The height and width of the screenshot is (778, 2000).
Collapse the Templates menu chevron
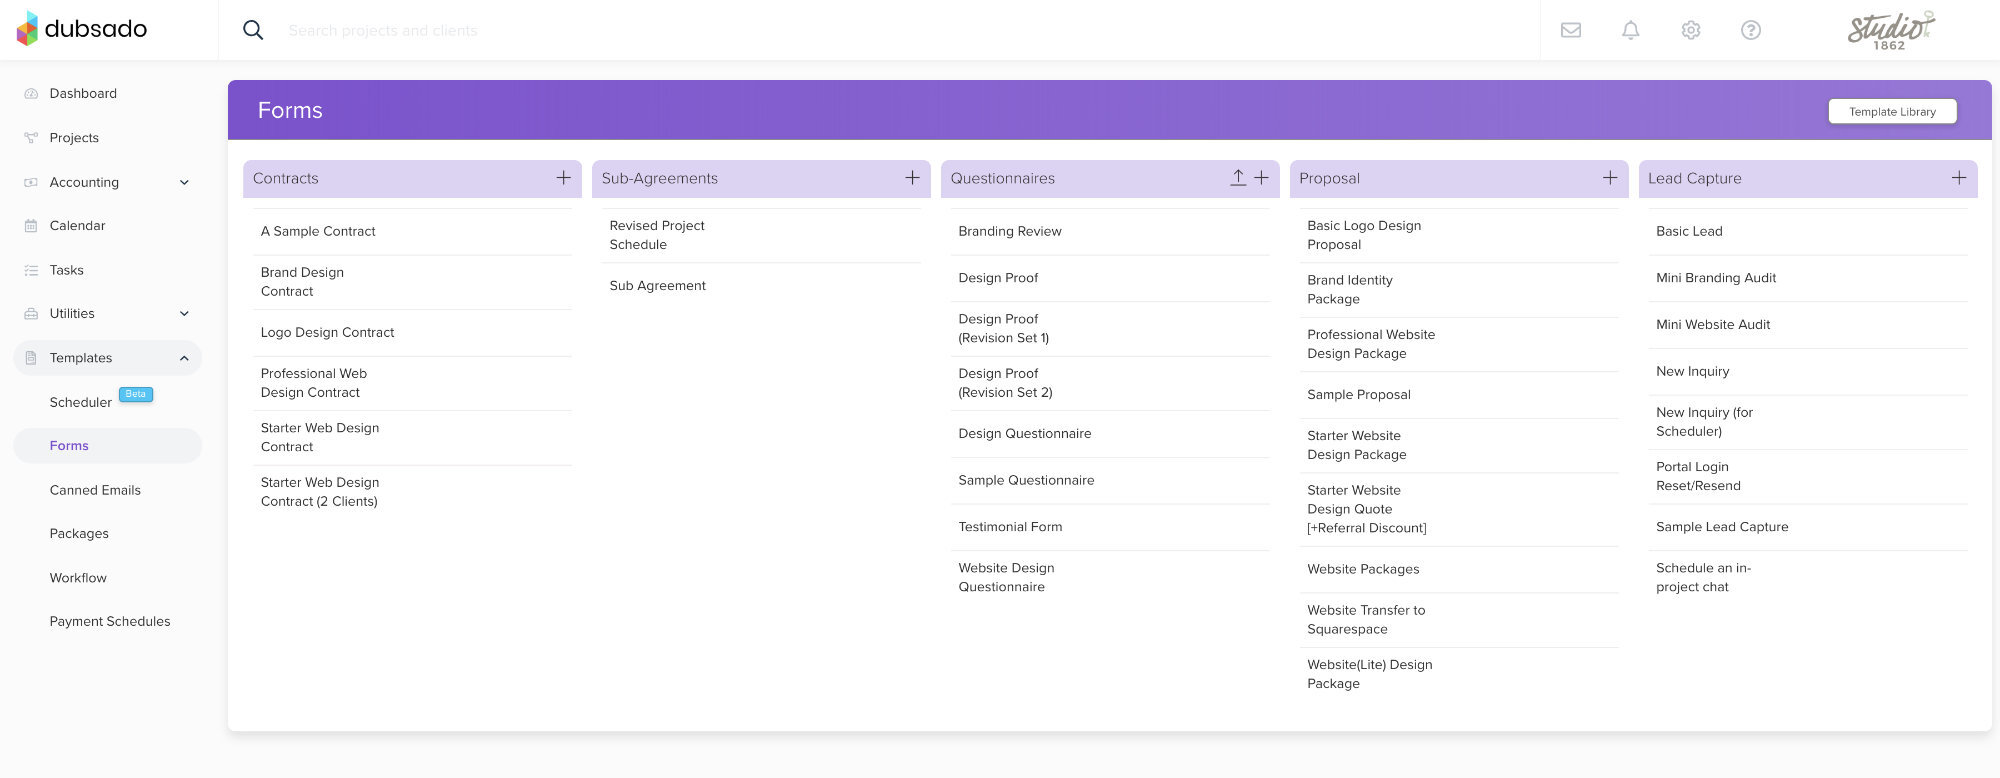tap(184, 358)
